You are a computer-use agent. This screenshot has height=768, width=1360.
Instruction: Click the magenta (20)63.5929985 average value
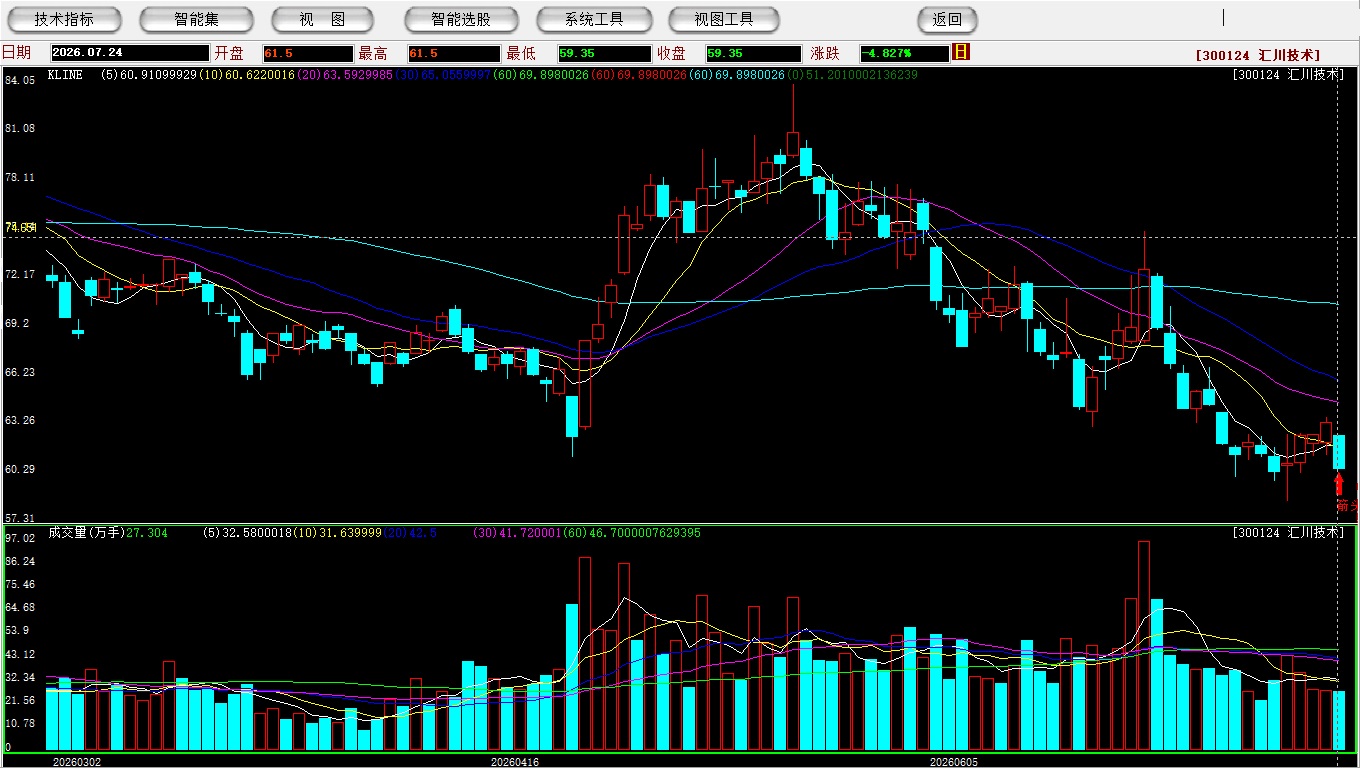pyautogui.click(x=345, y=75)
